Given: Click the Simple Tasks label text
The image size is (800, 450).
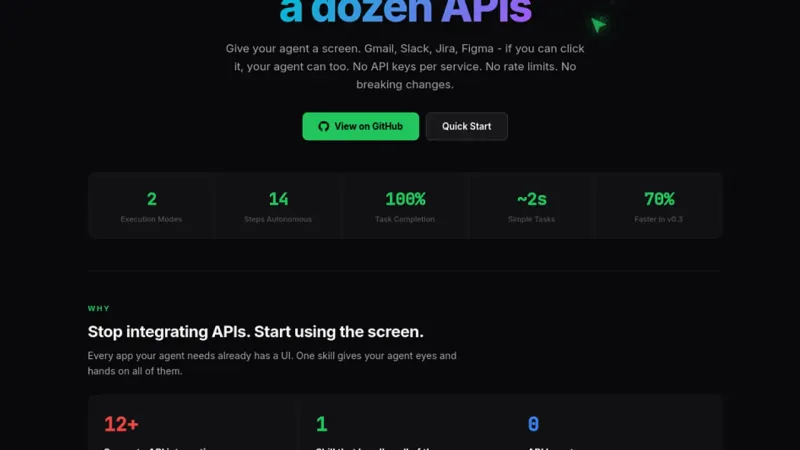Looking at the screenshot, I should [531, 219].
